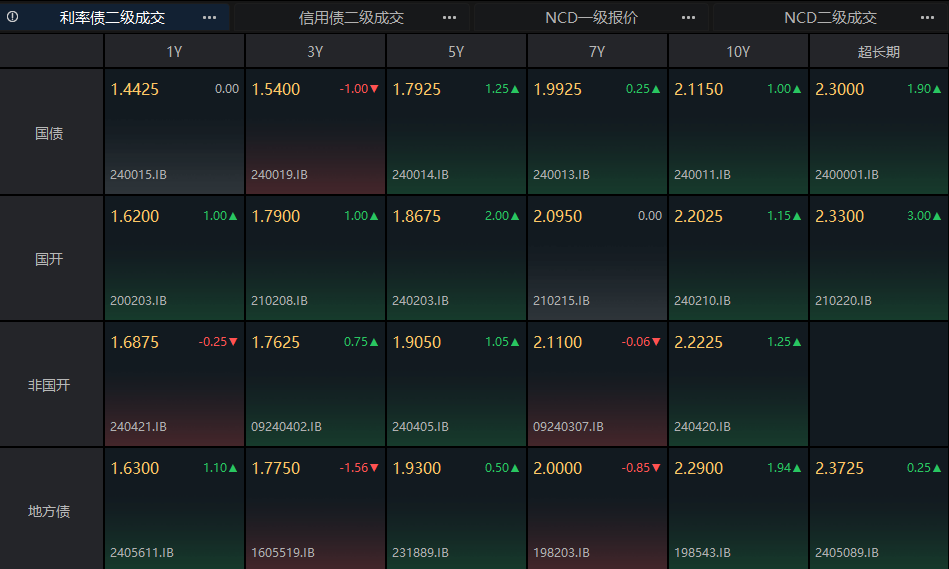Select the 地方债 row label
The height and width of the screenshot is (569, 949).
click(49, 511)
